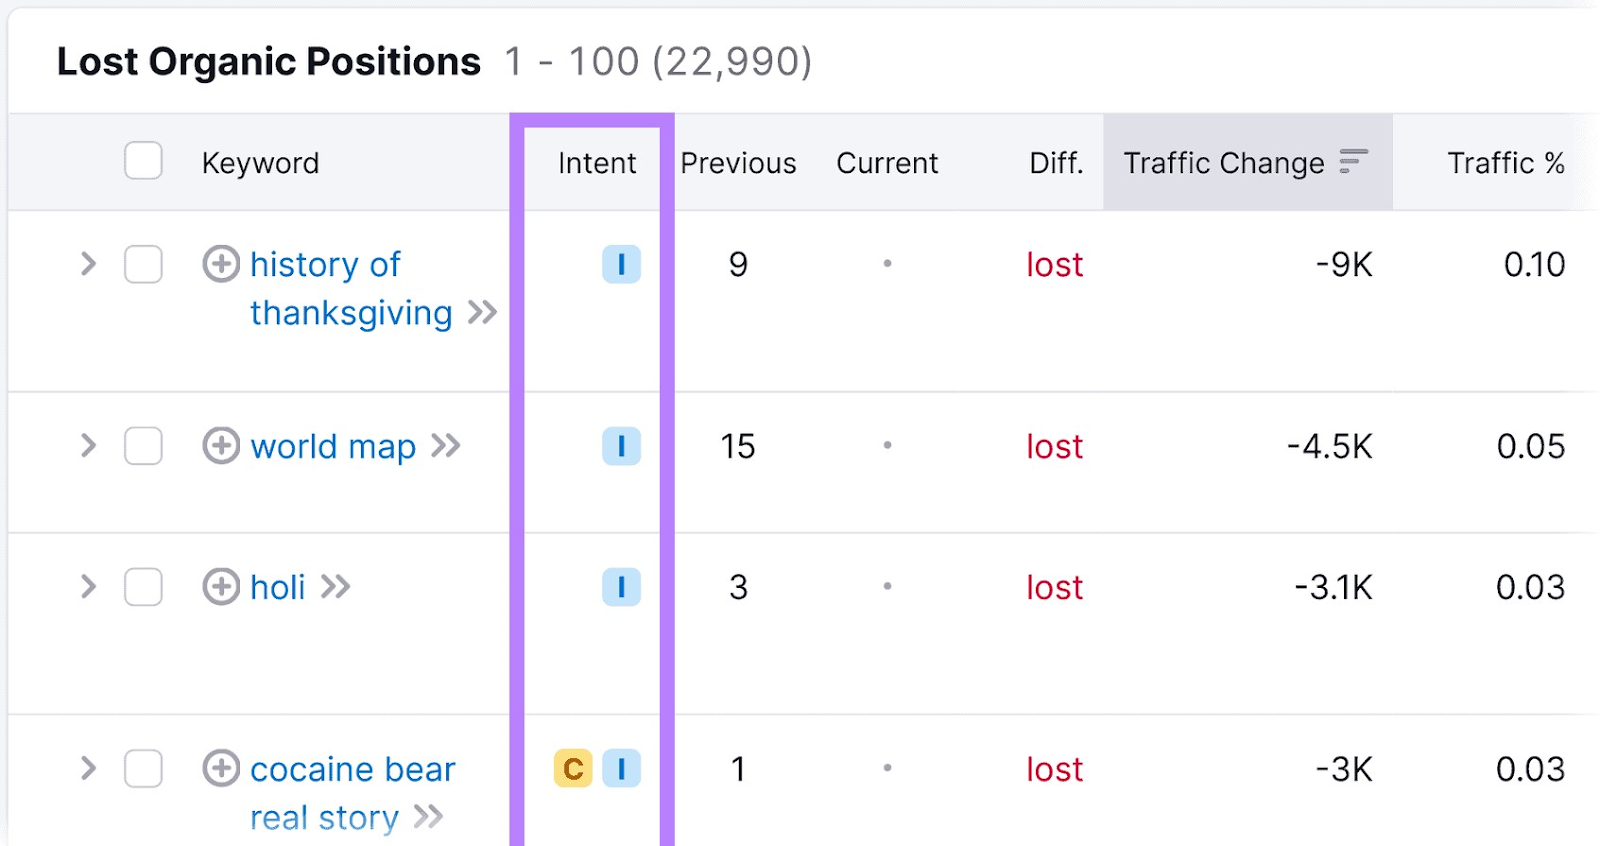Click the yellow 'C' commercial intent badge

pyautogui.click(x=573, y=769)
